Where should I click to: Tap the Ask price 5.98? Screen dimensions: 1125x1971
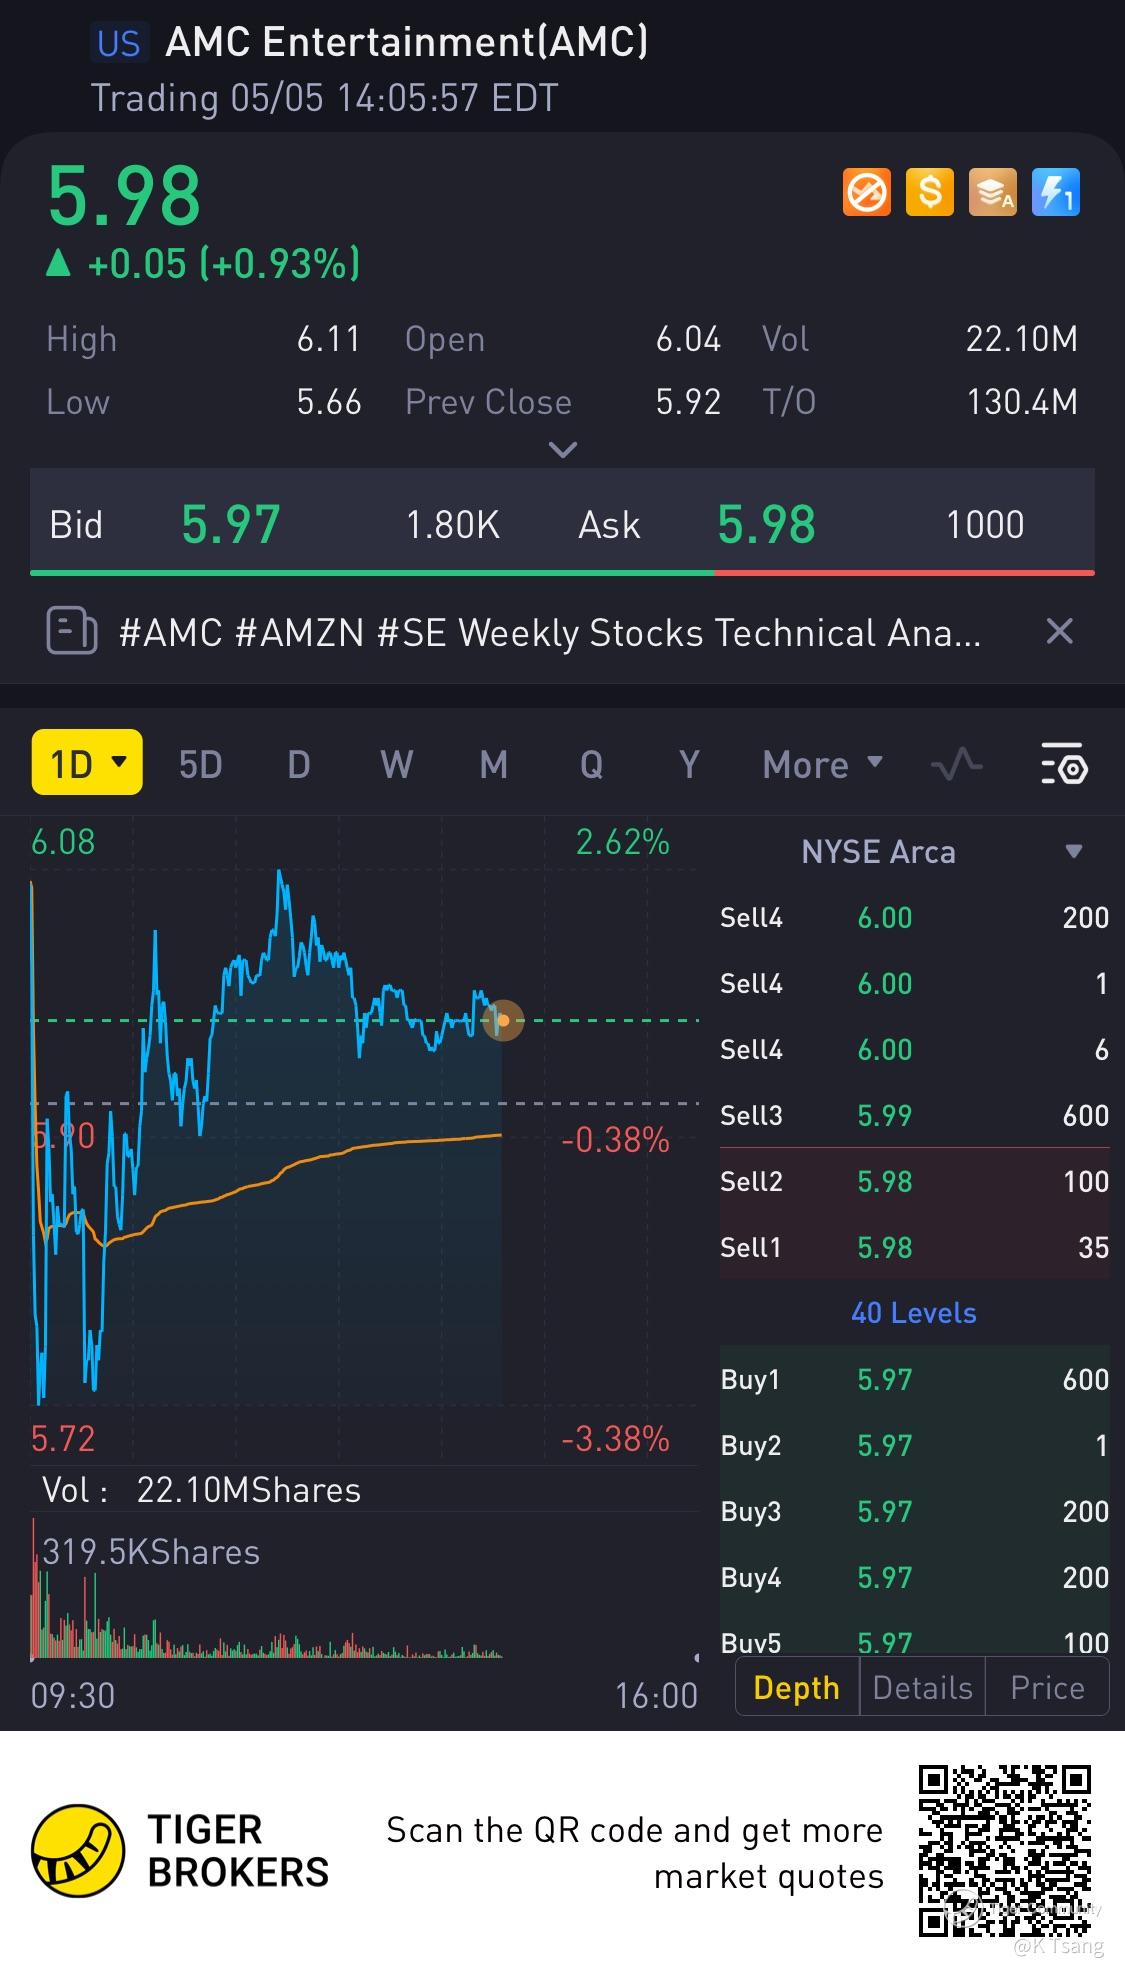(x=767, y=524)
